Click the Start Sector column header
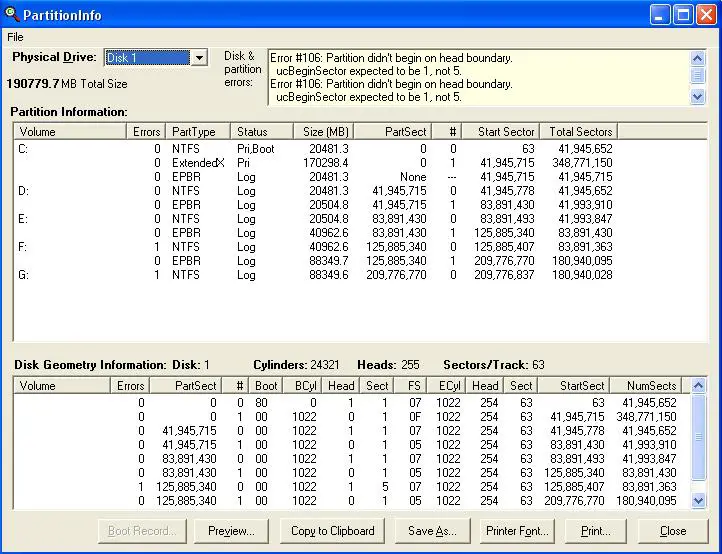The height and width of the screenshot is (554, 722). pos(501,132)
